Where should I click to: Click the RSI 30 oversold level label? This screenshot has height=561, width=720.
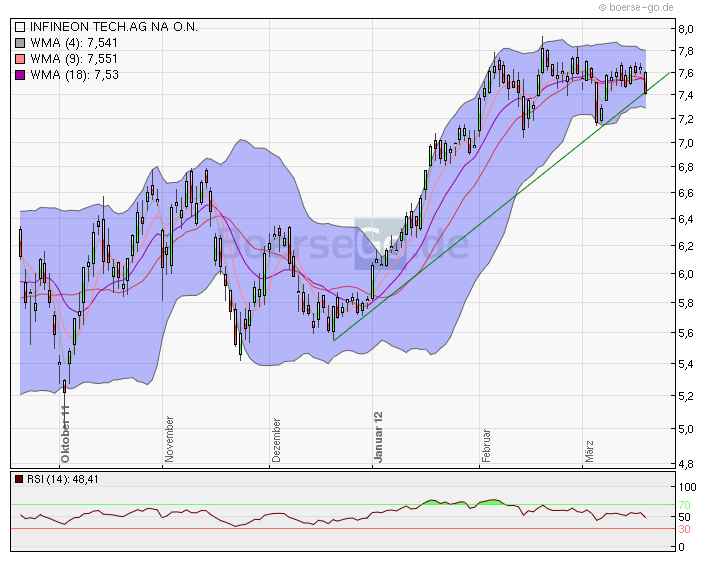click(x=684, y=529)
